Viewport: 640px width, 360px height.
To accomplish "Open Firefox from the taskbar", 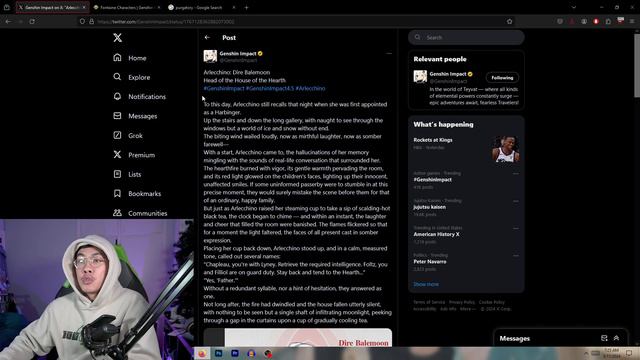I will point(202,353).
